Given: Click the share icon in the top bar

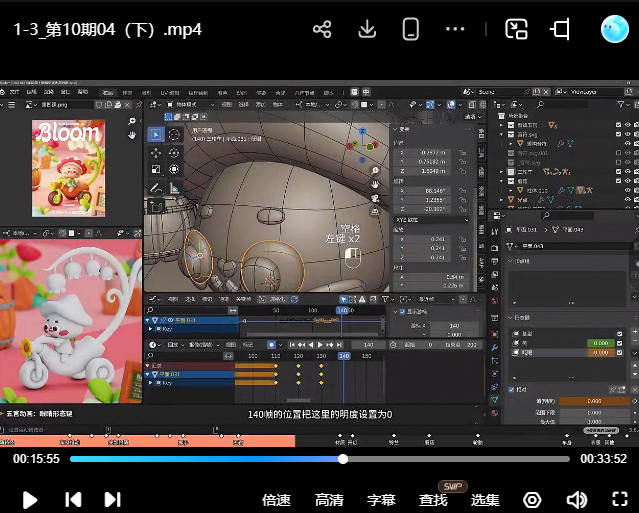Looking at the screenshot, I should (x=322, y=29).
